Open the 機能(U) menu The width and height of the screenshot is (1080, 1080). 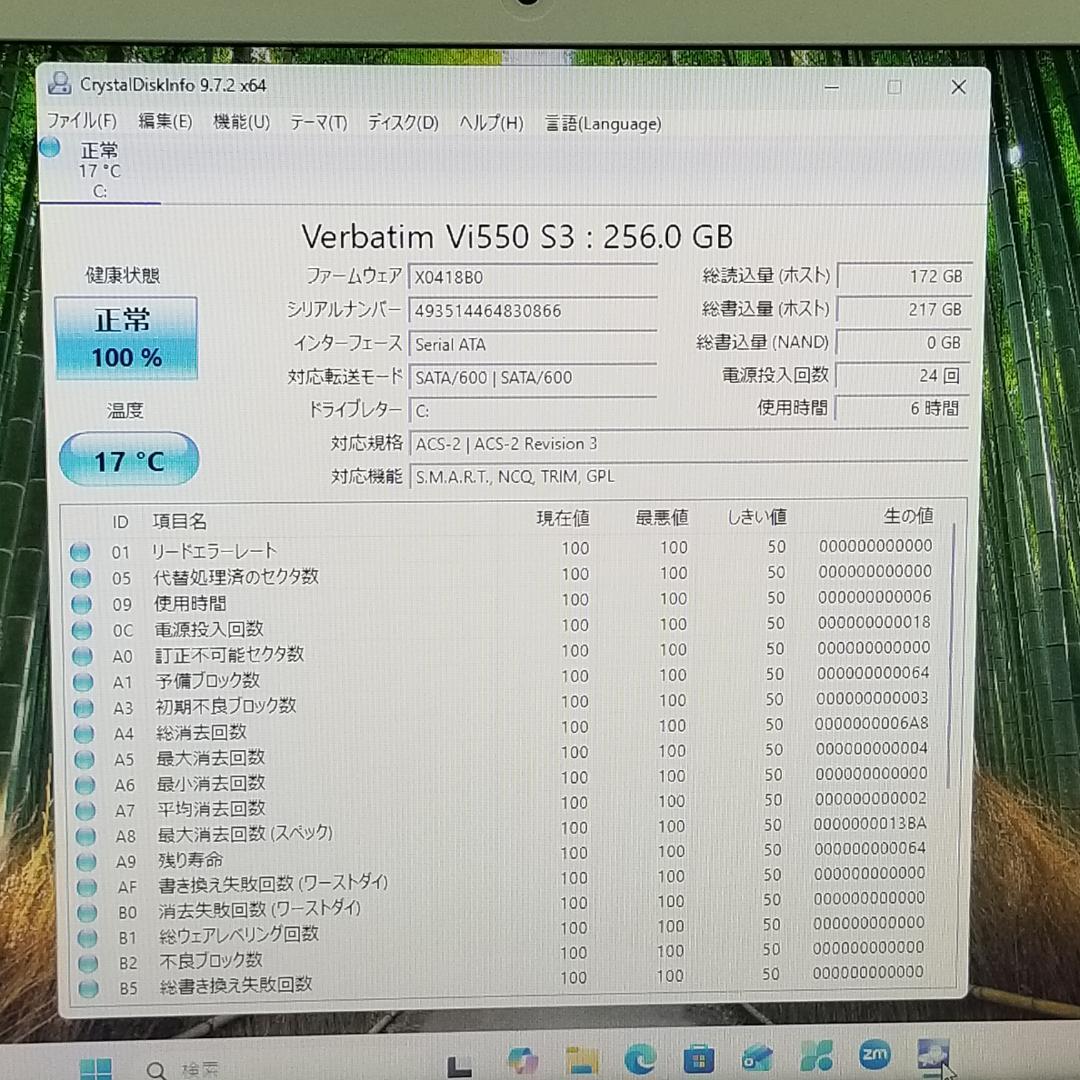coord(241,123)
